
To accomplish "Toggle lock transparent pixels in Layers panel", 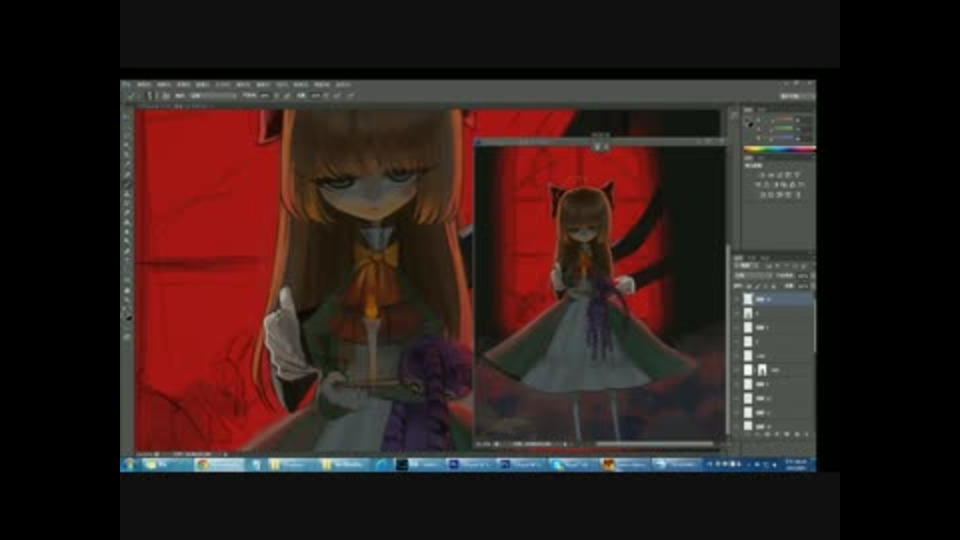I will click(x=749, y=285).
